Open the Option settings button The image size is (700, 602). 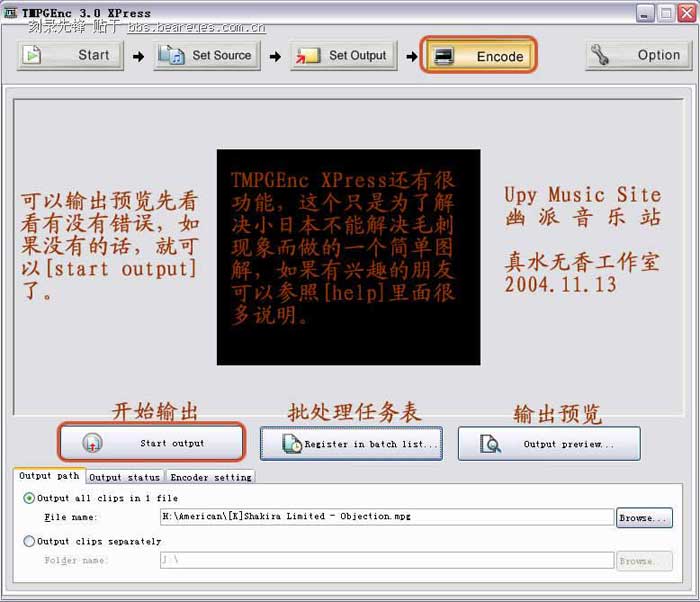(x=639, y=55)
